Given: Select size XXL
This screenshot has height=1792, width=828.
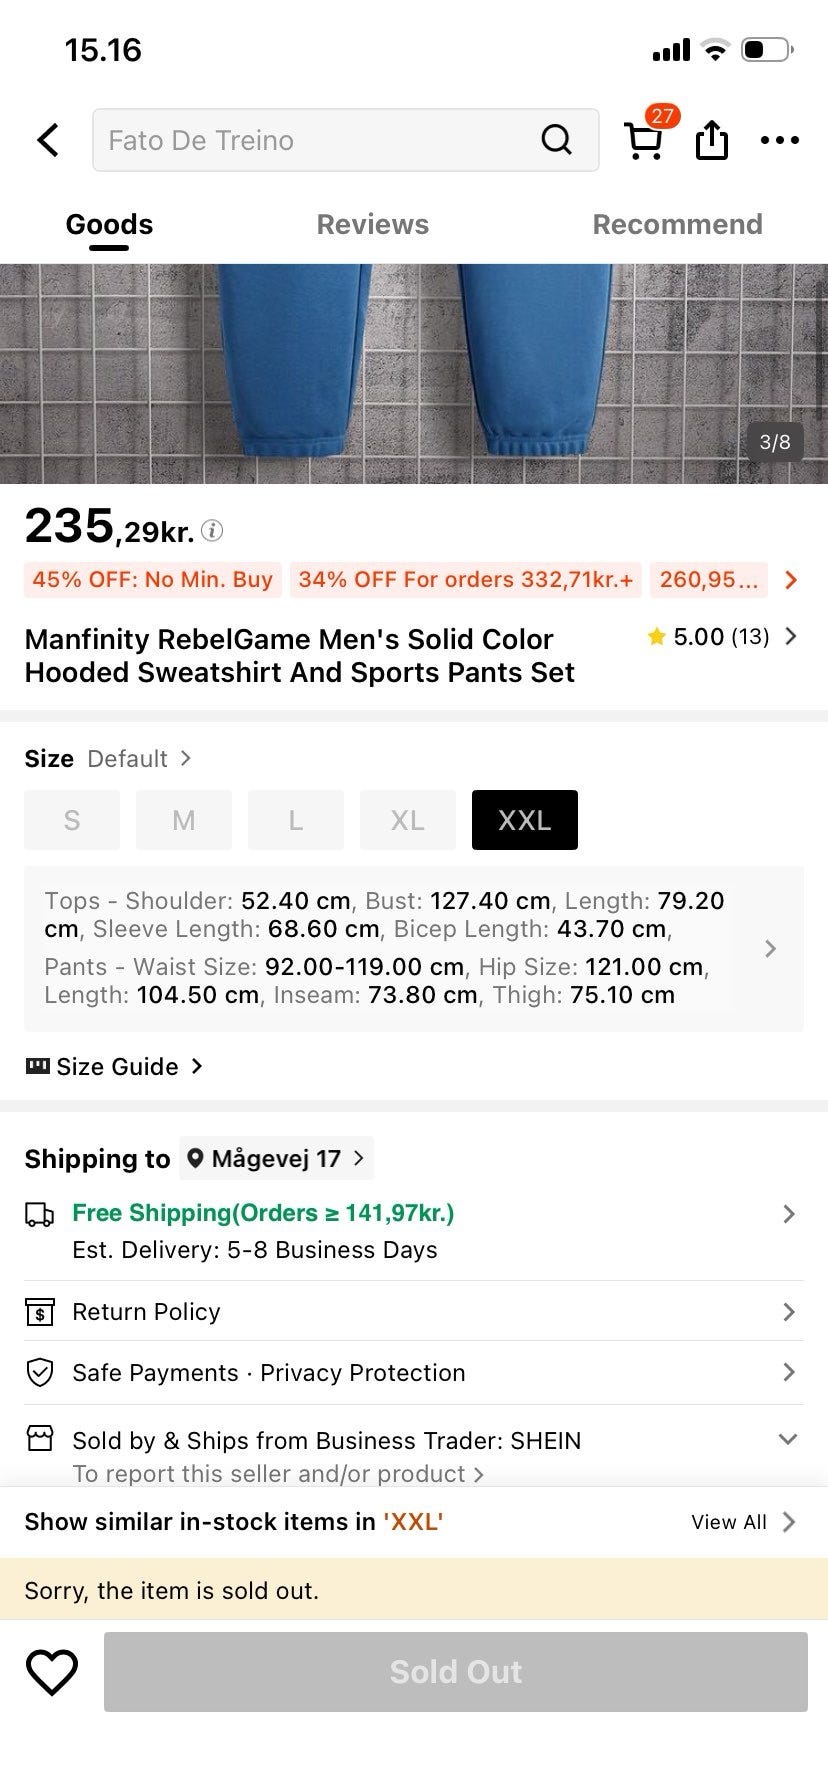Looking at the screenshot, I should click(x=524, y=820).
